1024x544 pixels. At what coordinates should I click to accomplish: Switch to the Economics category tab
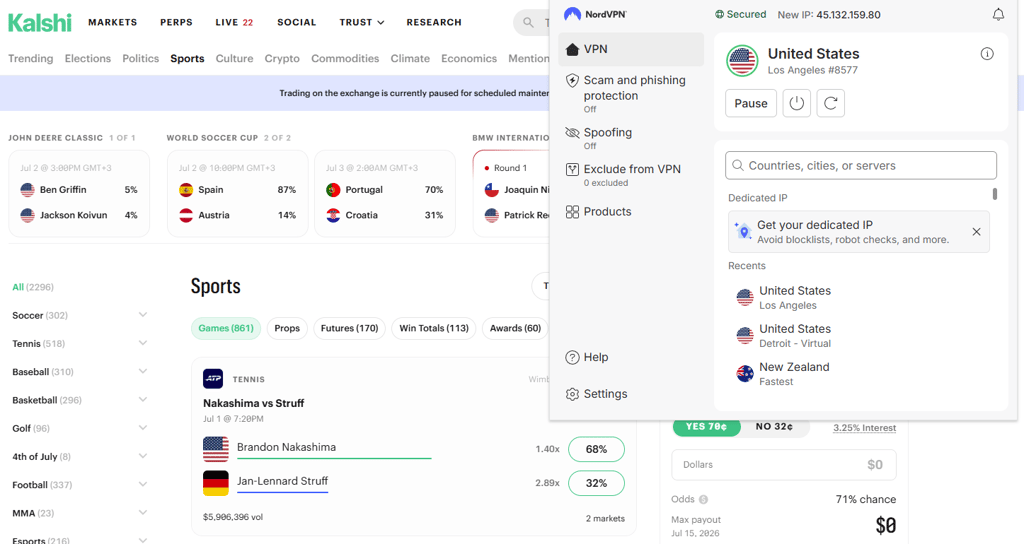(x=469, y=58)
